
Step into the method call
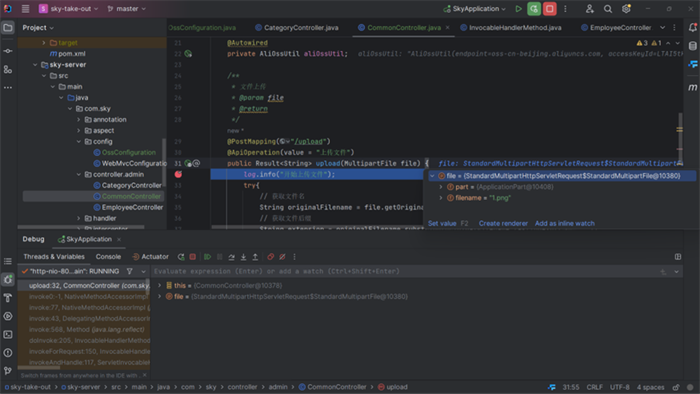pyautogui.click(x=243, y=257)
